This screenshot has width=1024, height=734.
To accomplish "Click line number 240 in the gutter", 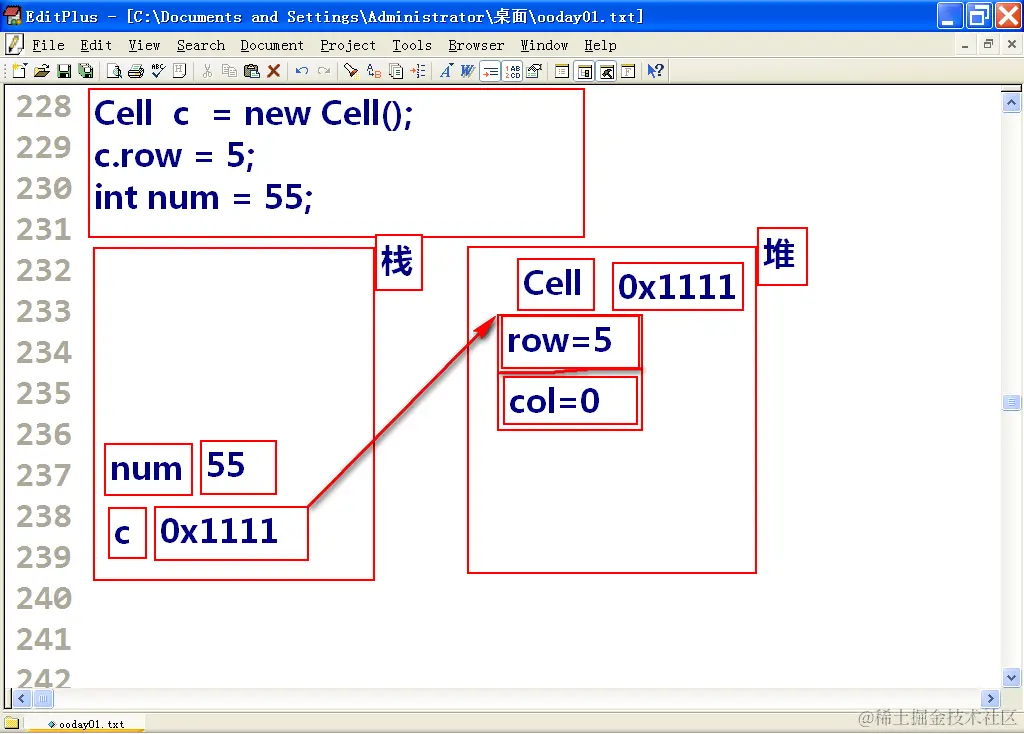I will (x=44, y=599).
